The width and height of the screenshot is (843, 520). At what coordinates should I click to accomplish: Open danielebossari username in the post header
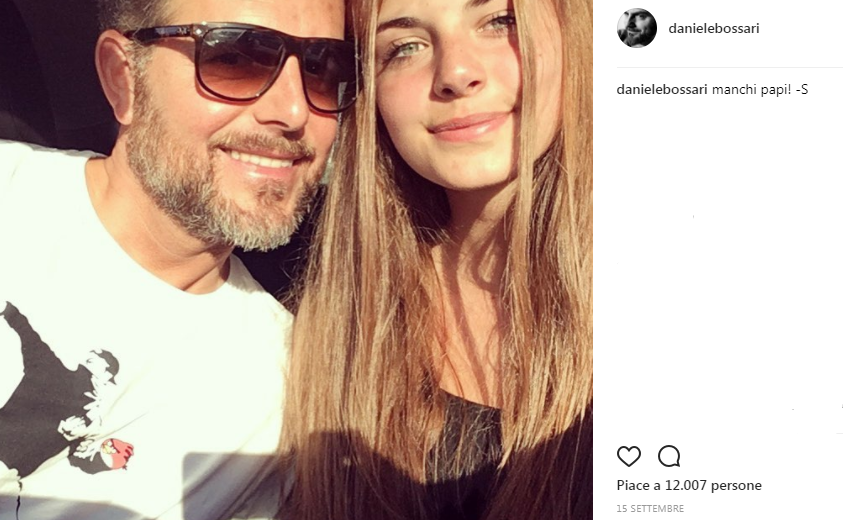tap(713, 28)
